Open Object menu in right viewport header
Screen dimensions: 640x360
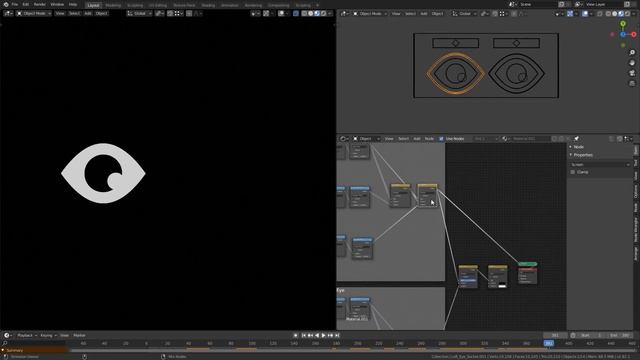(x=437, y=13)
